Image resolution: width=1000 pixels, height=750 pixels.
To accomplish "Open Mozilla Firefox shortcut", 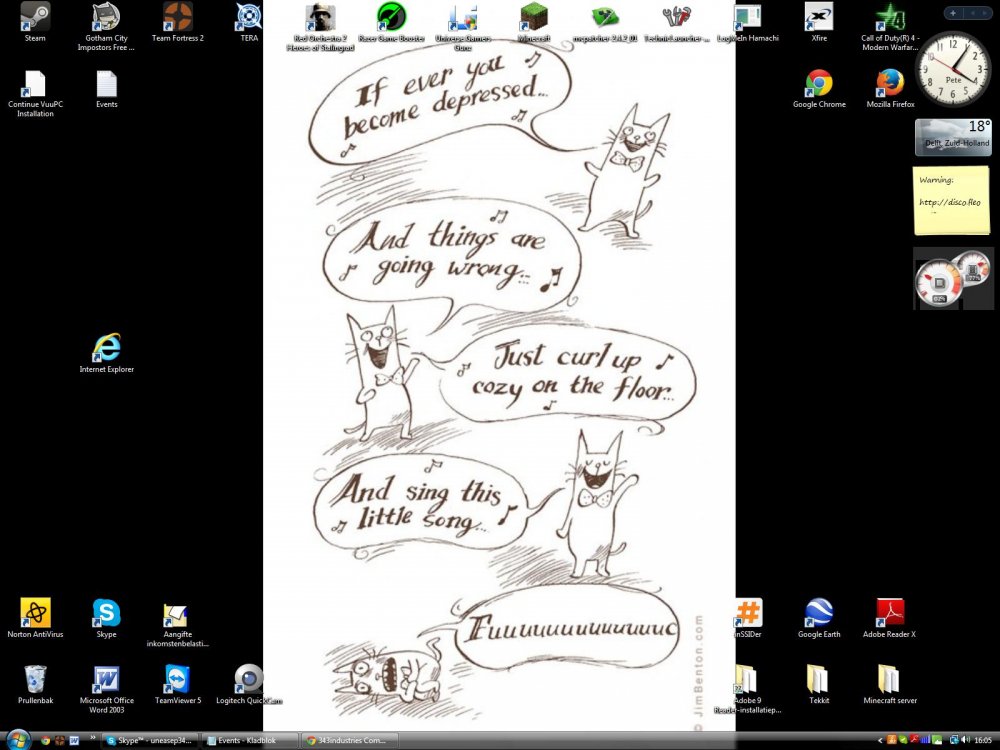I will [890, 84].
